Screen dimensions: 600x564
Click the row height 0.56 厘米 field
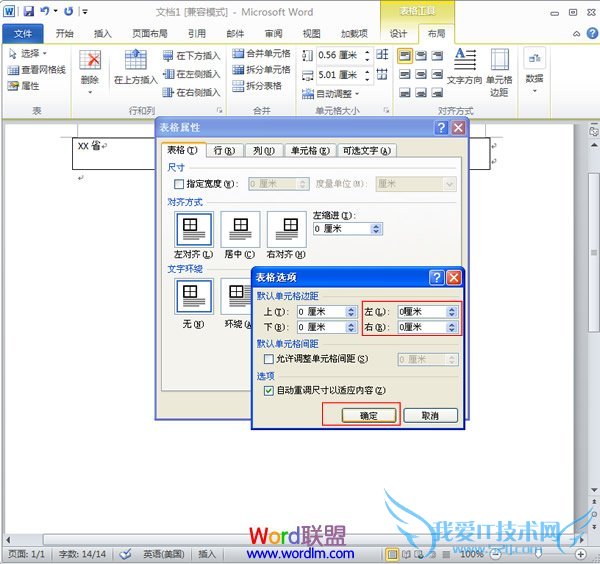pyautogui.click(x=344, y=55)
